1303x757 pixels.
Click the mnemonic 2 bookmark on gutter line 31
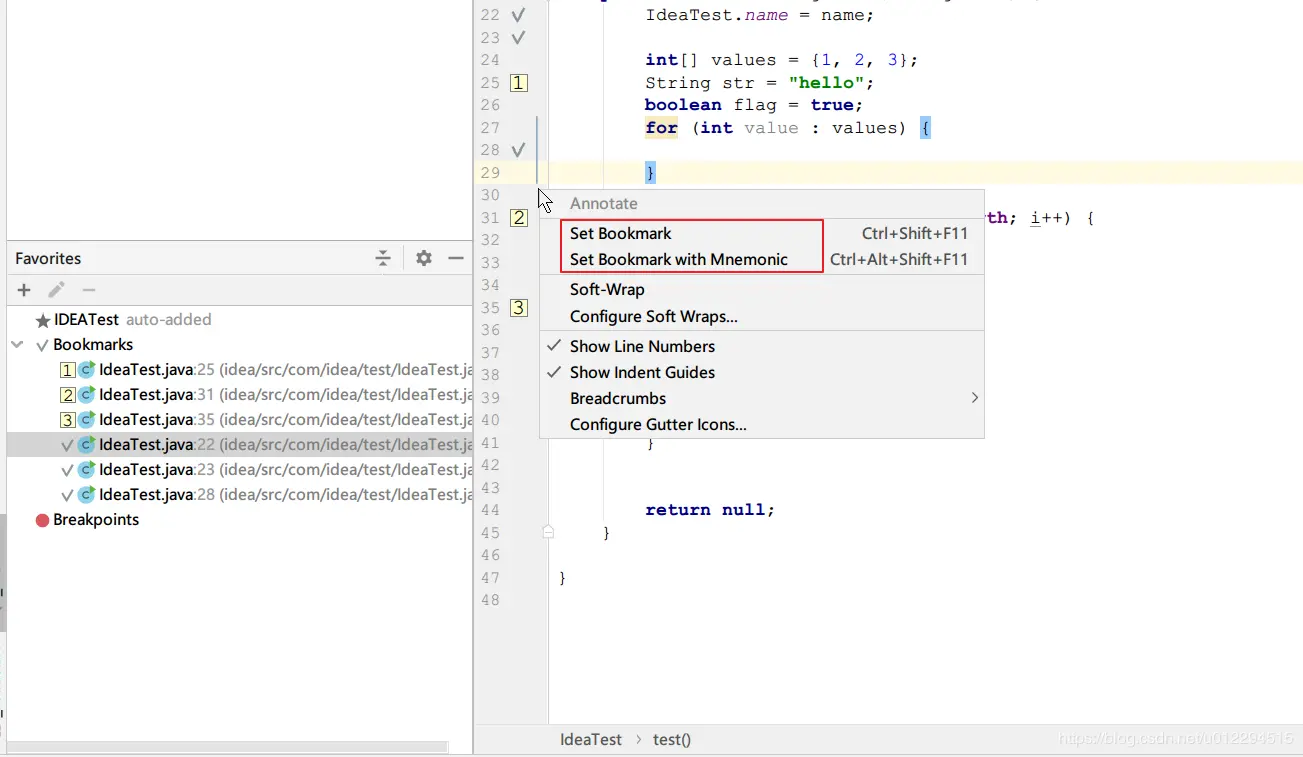point(518,218)
